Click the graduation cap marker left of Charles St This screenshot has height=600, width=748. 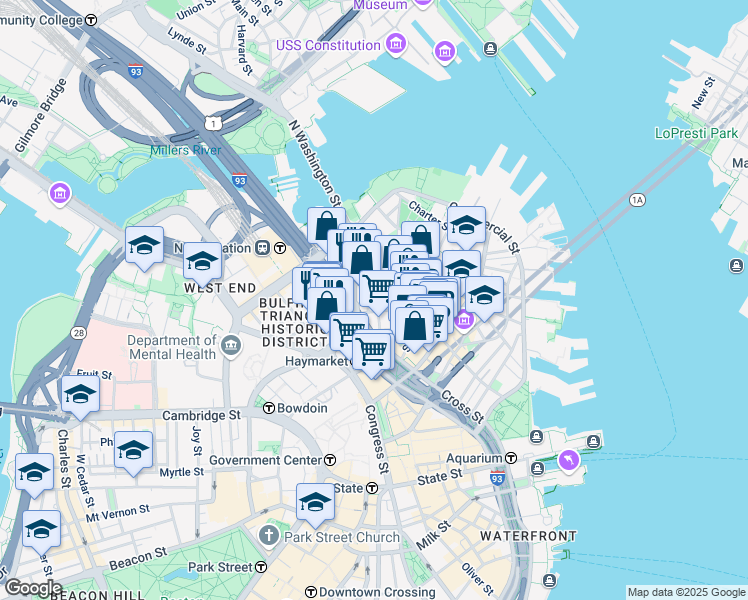click(x=34, y=473)
